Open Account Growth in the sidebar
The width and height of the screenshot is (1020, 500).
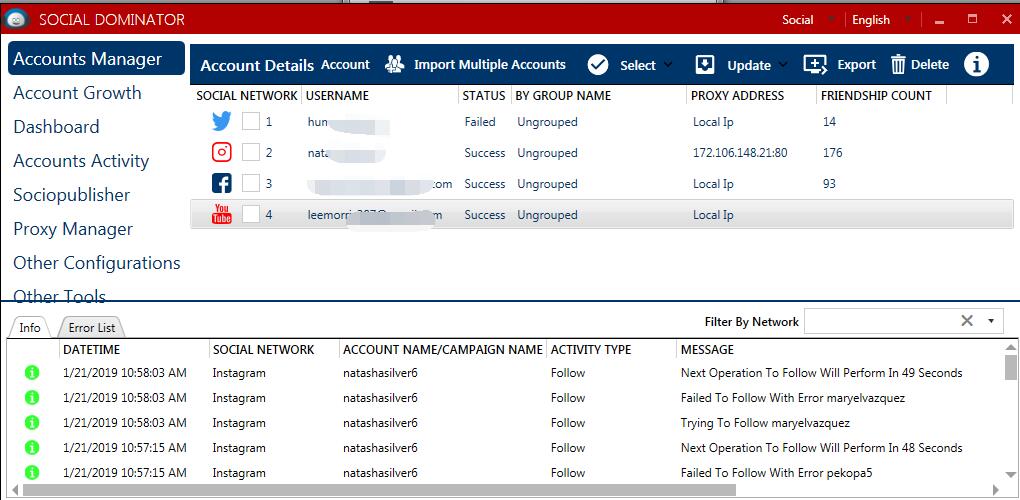click(x=77, y=93)
